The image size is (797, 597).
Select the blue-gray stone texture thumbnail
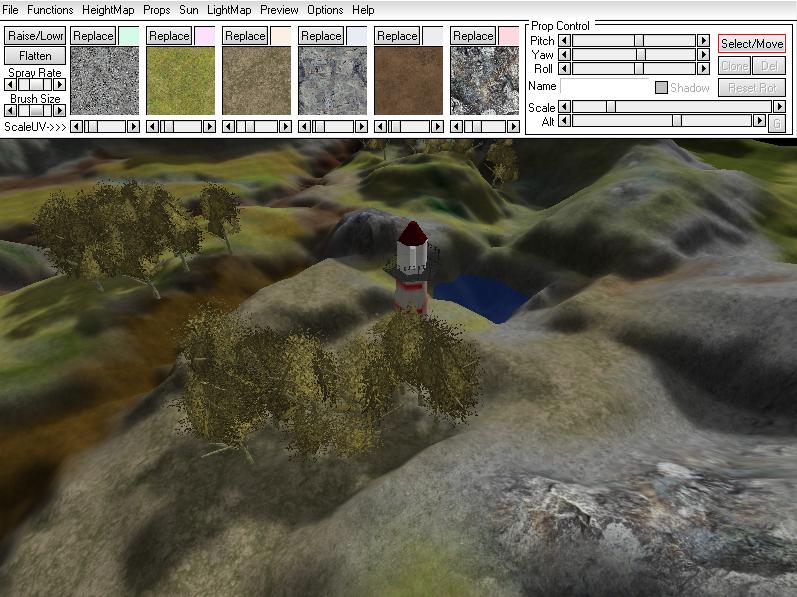(332, 81)
